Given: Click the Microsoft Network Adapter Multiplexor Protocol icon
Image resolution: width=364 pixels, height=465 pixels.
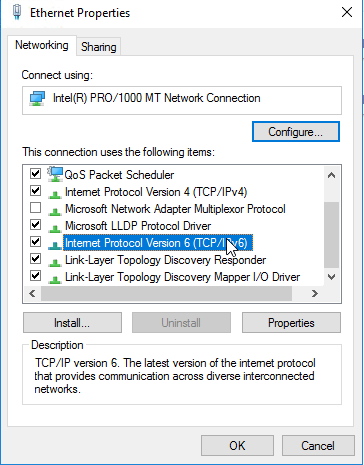Looking at the screenshot, I should [x=54, y=210].
